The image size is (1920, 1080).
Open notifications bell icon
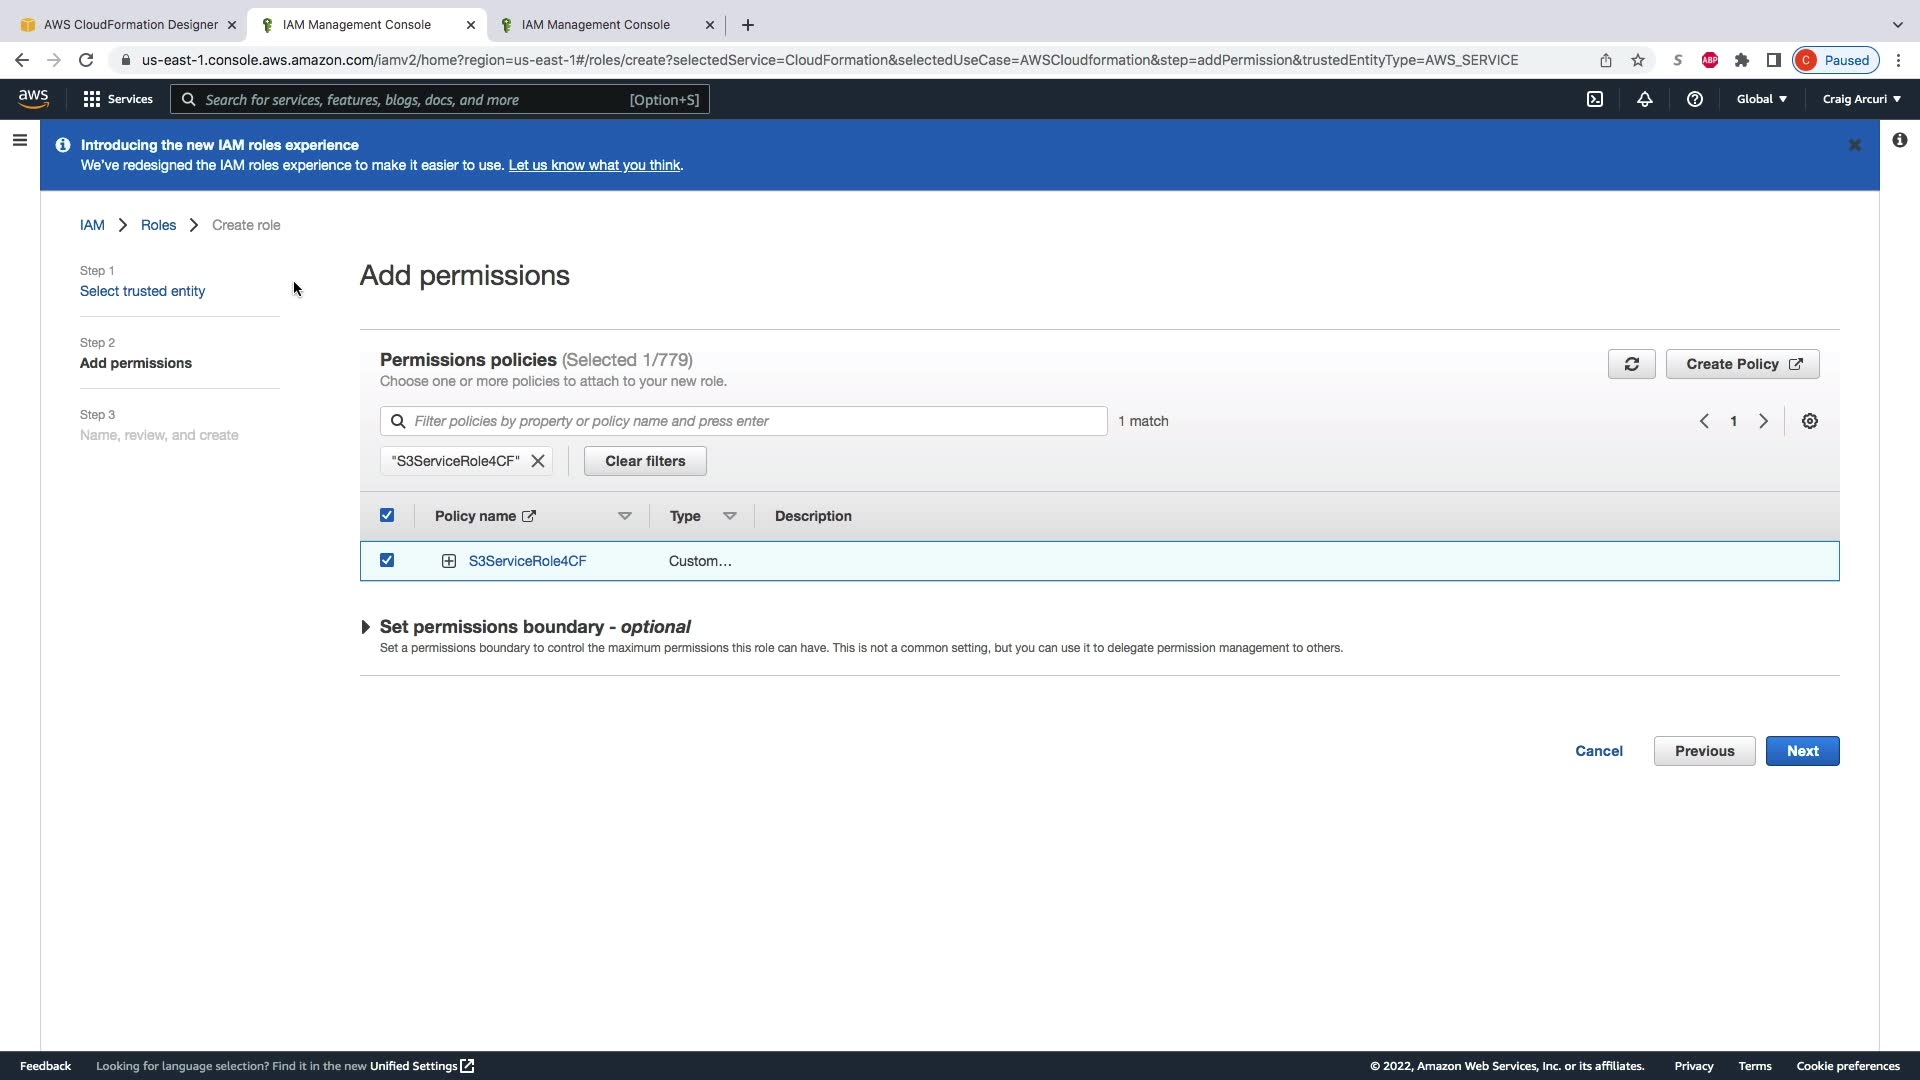(x=1644, y=99)
